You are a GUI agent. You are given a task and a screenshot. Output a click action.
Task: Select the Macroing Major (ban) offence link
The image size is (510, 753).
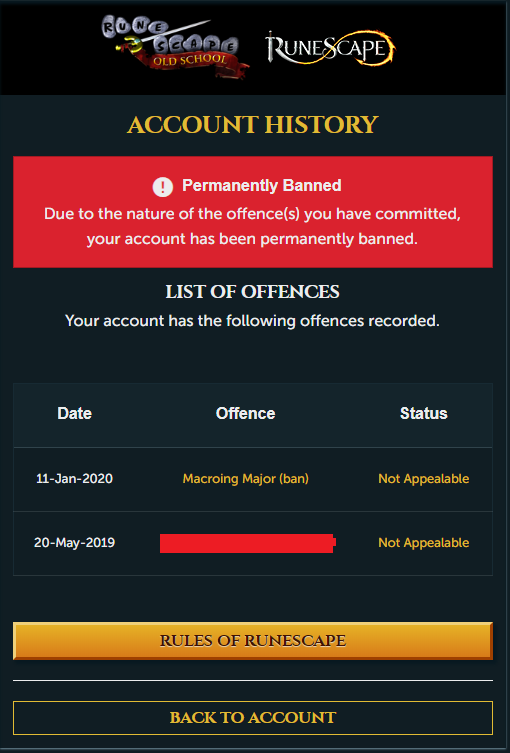coord(245,479)
